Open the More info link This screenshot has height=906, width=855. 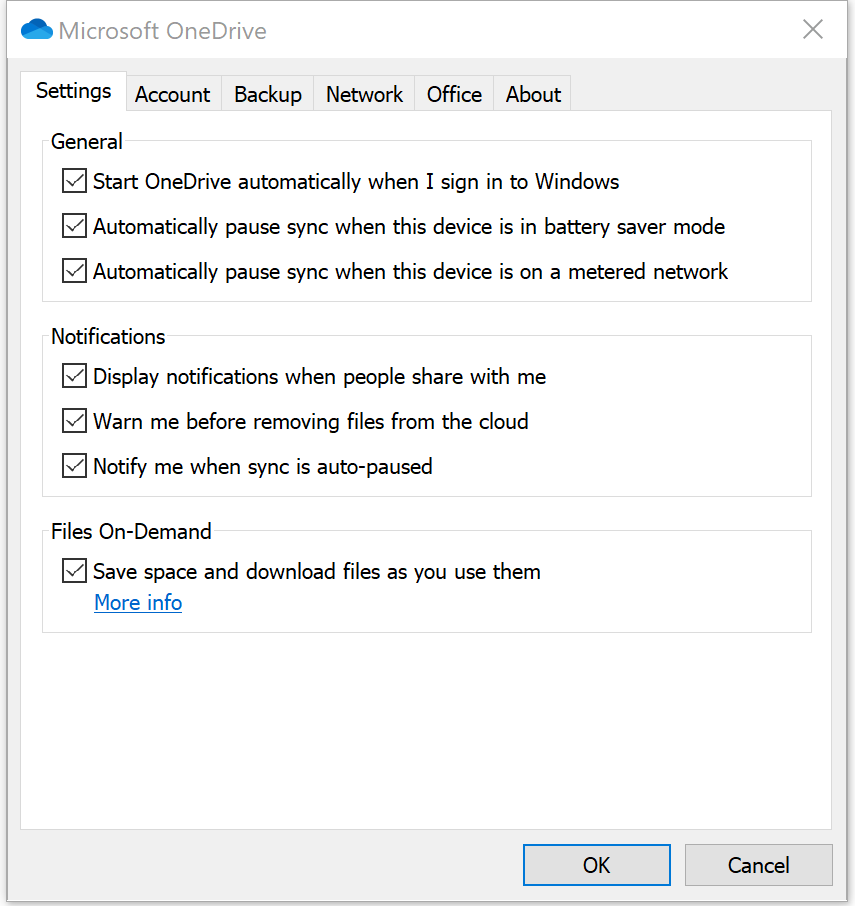coord(138,603)
